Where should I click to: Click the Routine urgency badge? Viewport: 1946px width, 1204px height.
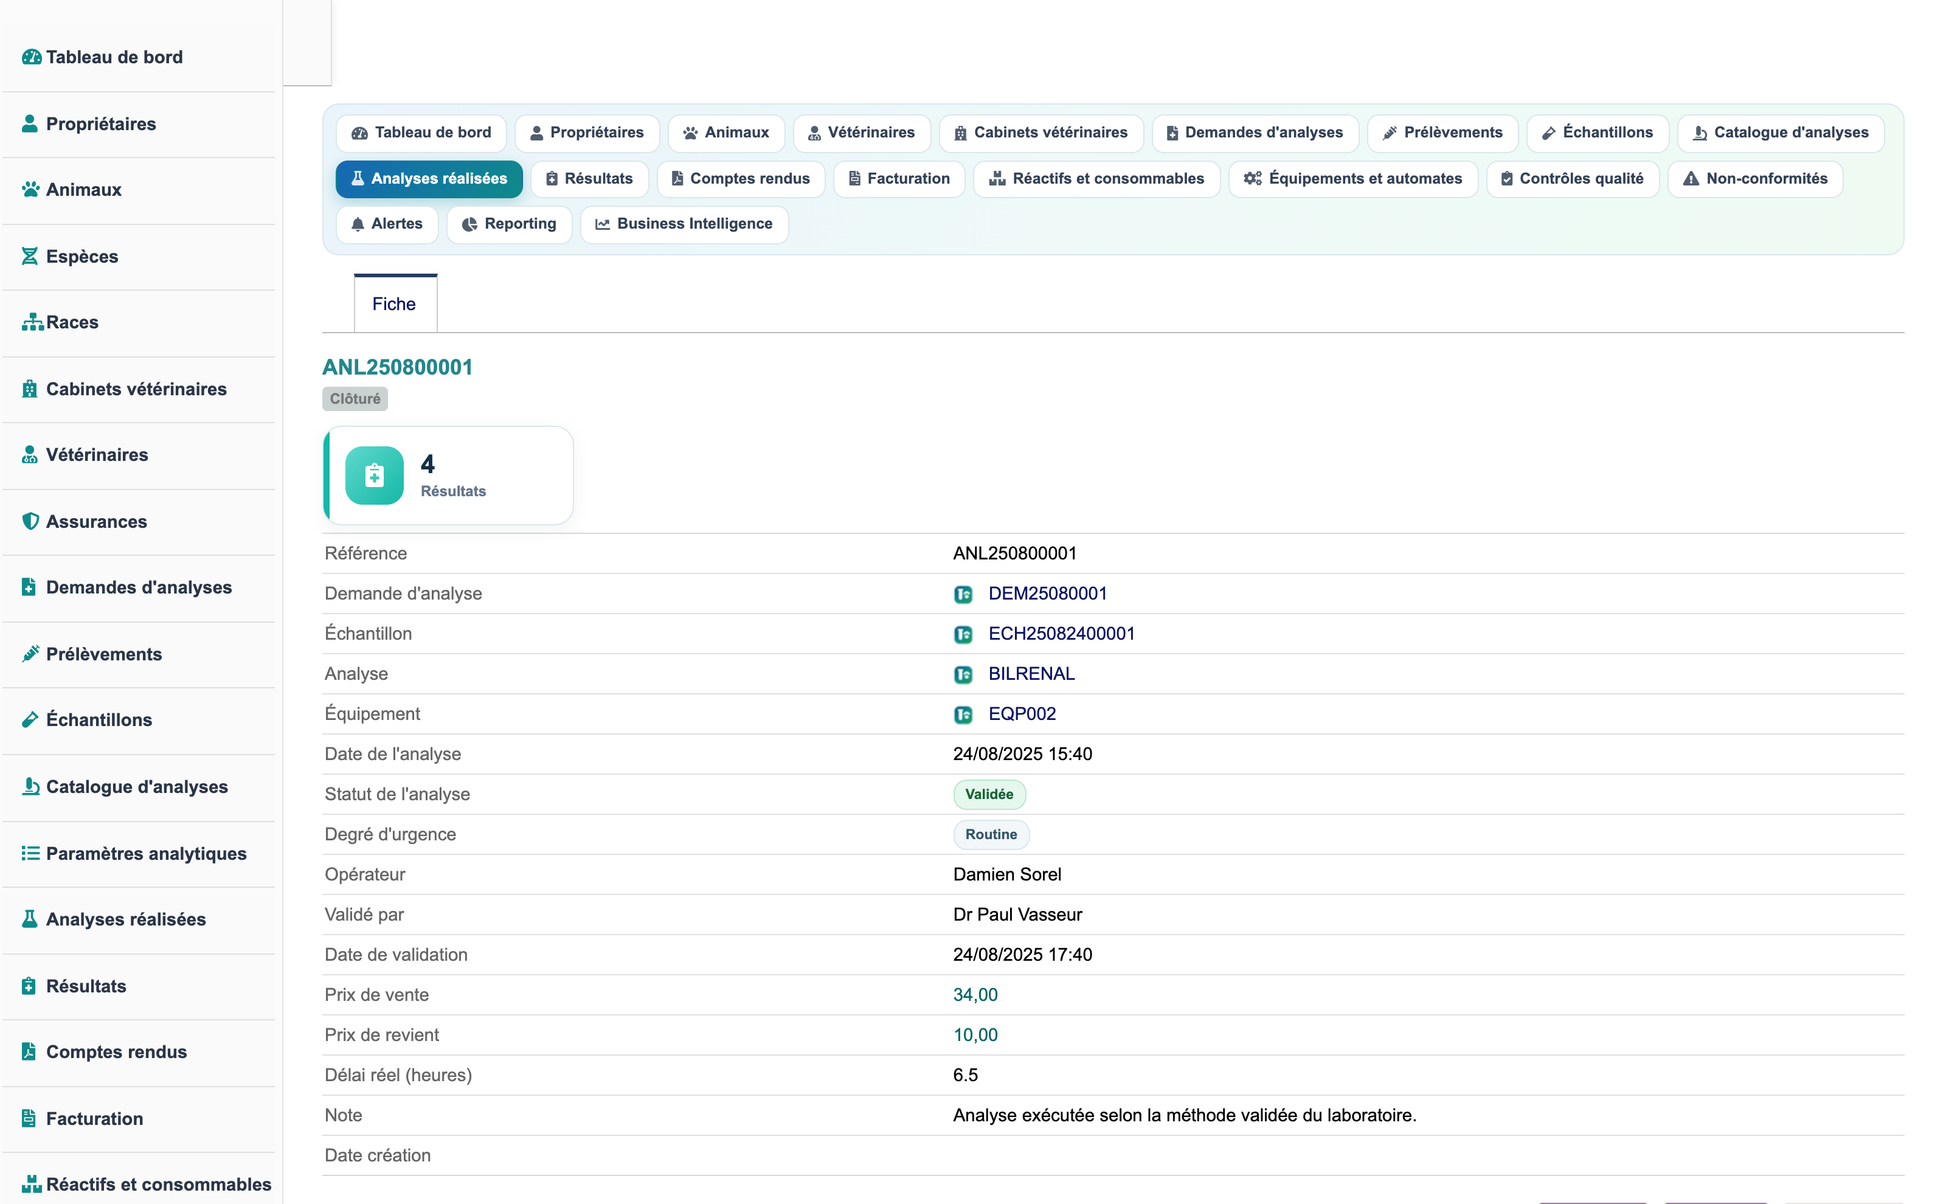tap(991, 834)
